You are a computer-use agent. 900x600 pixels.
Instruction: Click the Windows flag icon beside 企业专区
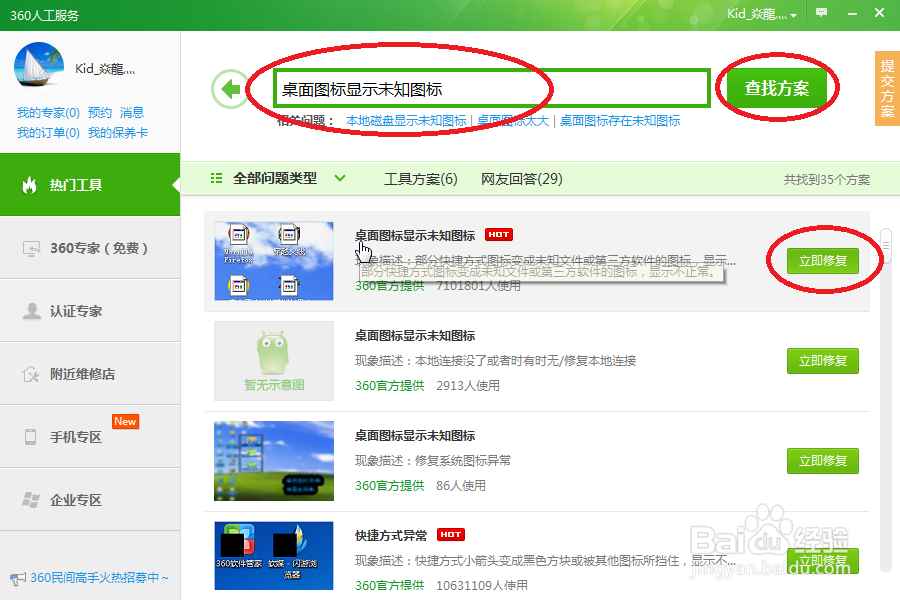[x=30, y=500]
